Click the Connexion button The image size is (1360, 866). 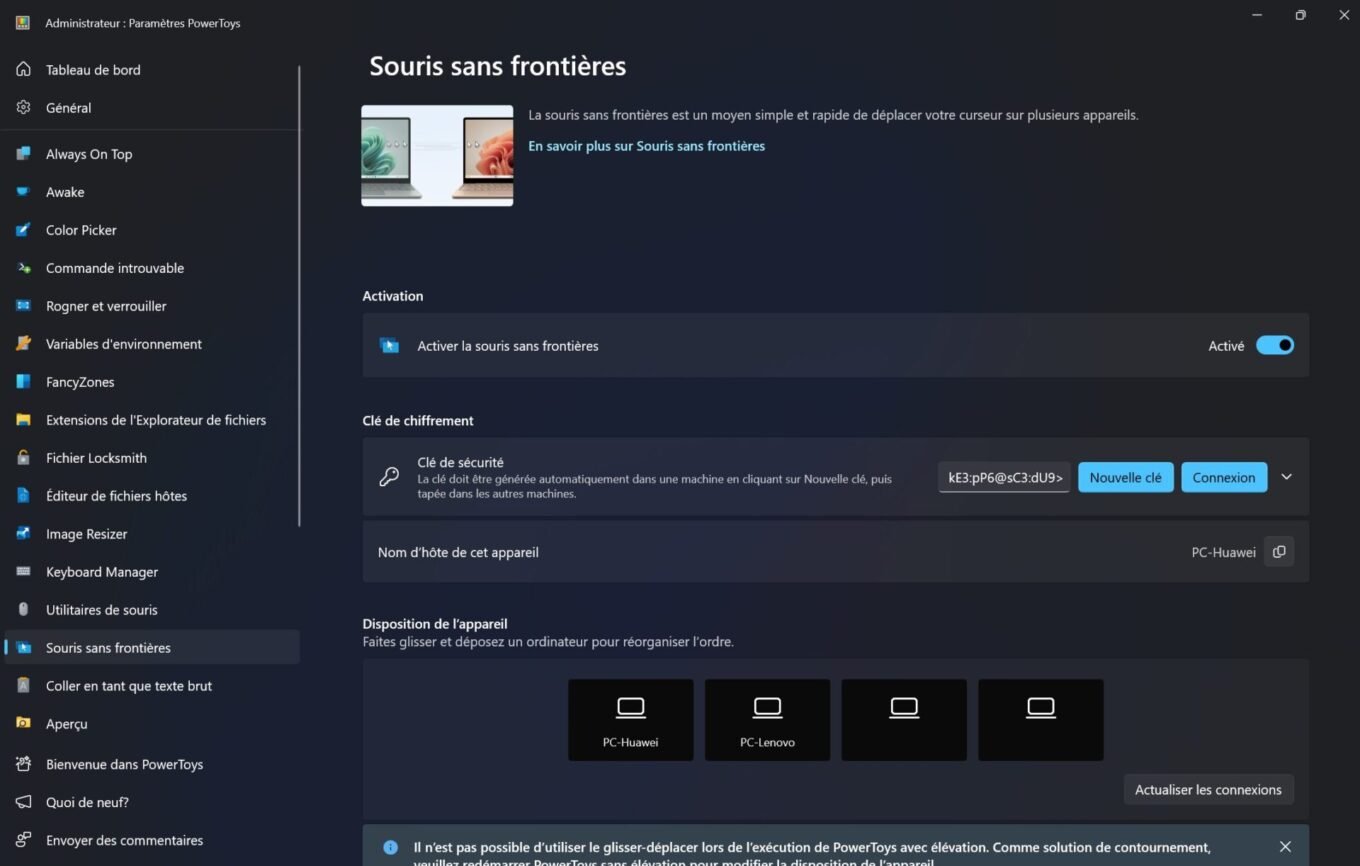pyautogui.click(x=1224, y=477)
